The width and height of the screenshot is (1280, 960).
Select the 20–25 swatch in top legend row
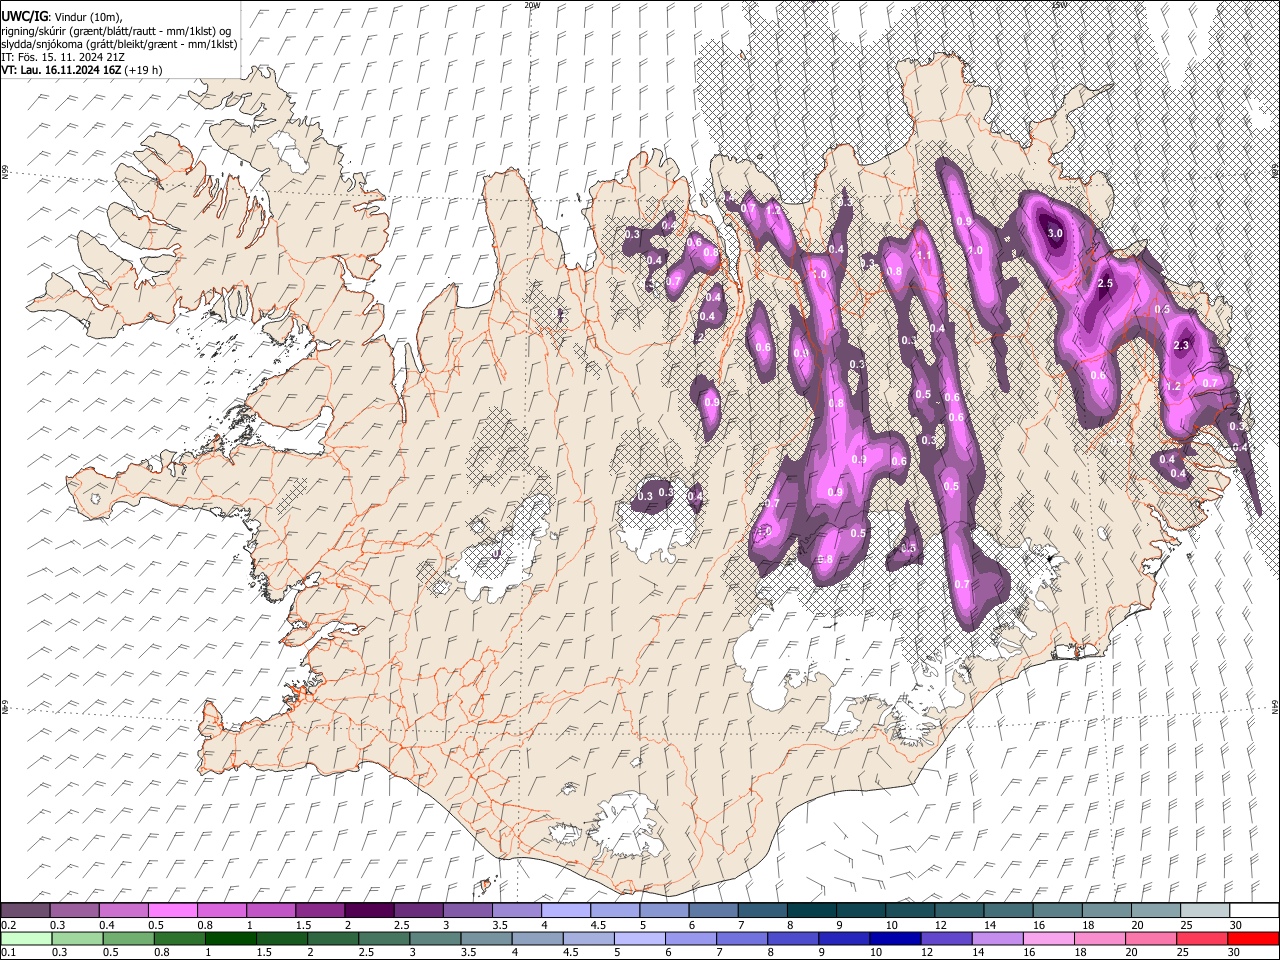1154,910
